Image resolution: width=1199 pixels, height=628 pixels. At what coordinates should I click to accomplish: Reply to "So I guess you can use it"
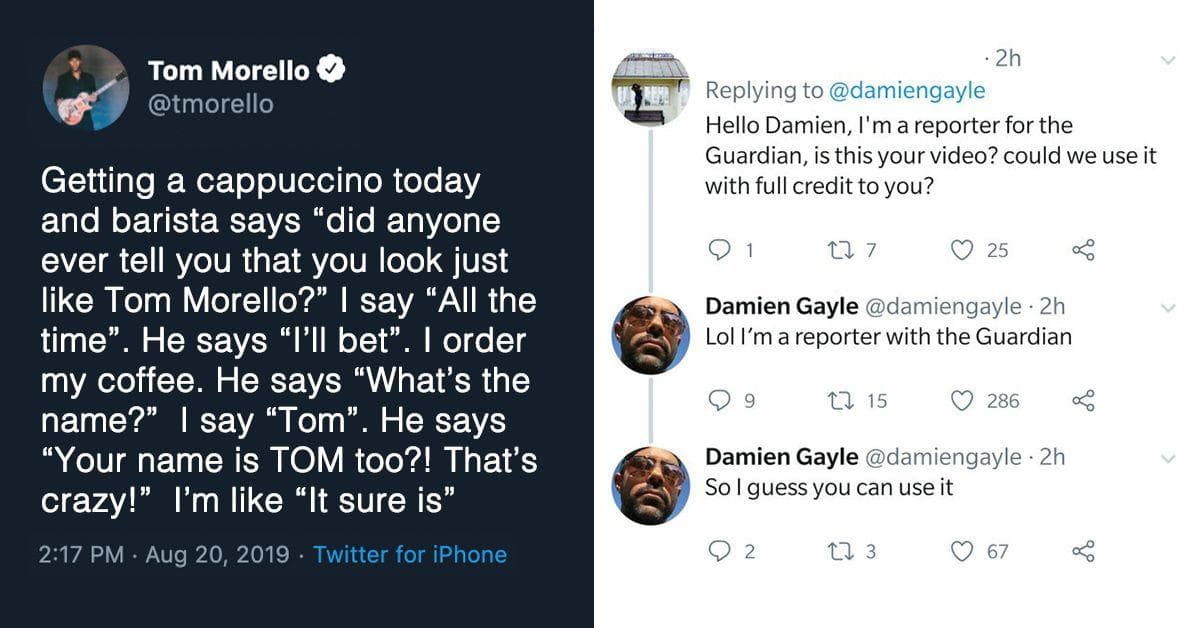point(719,551)
